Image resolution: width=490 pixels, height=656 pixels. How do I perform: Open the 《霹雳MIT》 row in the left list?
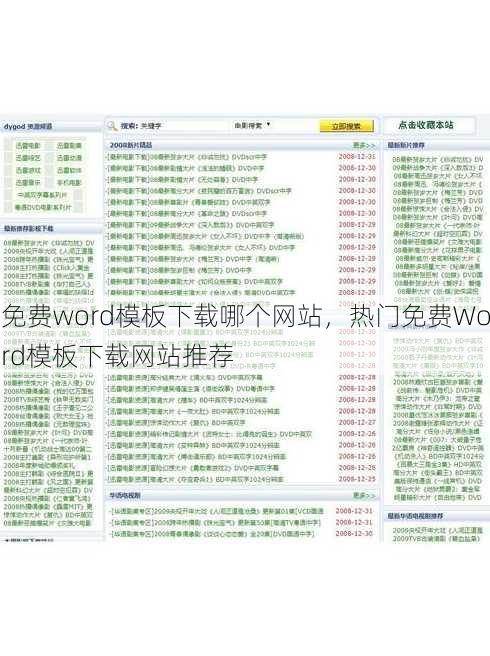pyautogui.click(x=48, y=507)
